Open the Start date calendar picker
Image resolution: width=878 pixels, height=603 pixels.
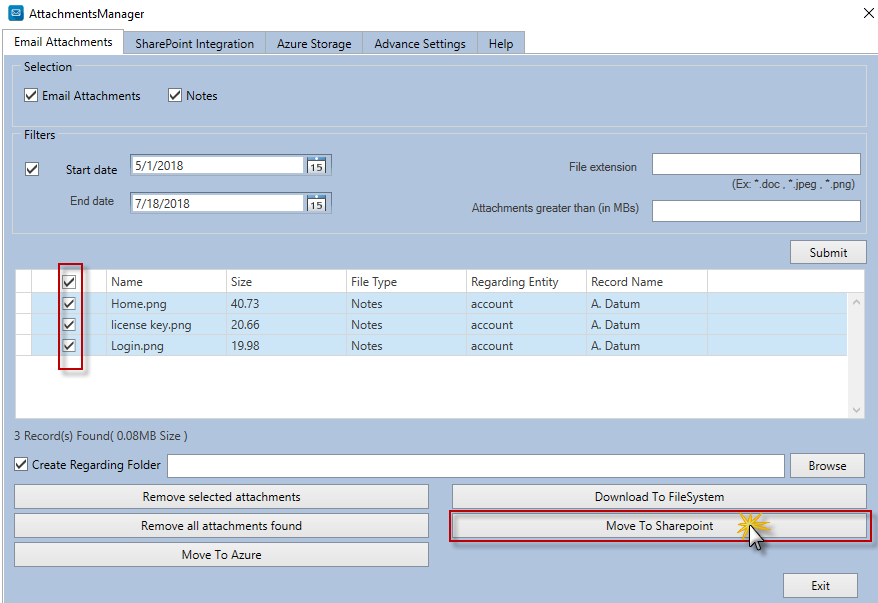(x=317, y=166)
